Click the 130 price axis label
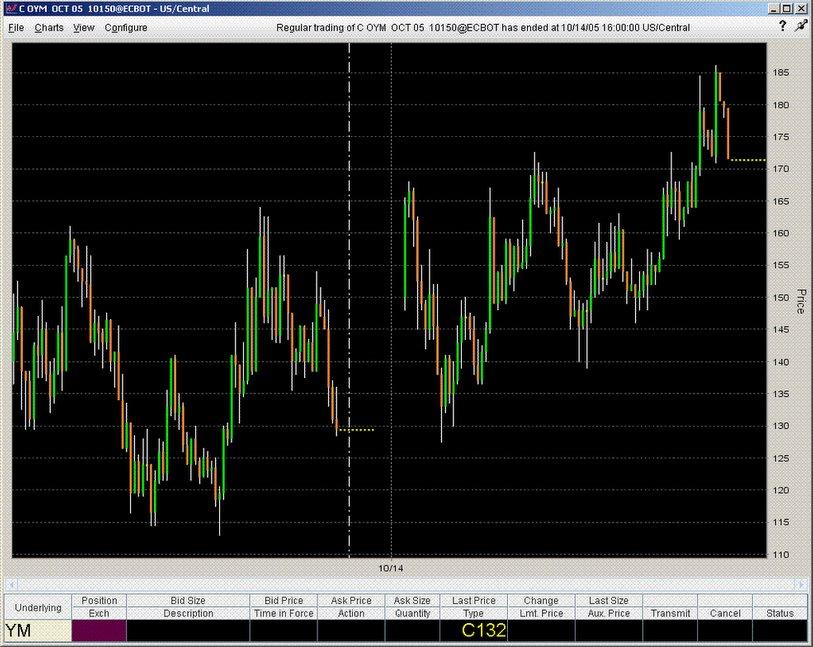The height and width of the screenshot is (647, 813). click(781, 426)
